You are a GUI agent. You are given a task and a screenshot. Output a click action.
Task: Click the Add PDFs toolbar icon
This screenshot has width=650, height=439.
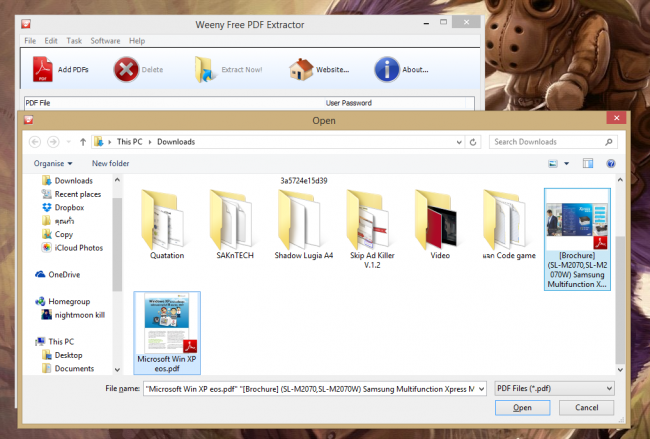(43, 69)
